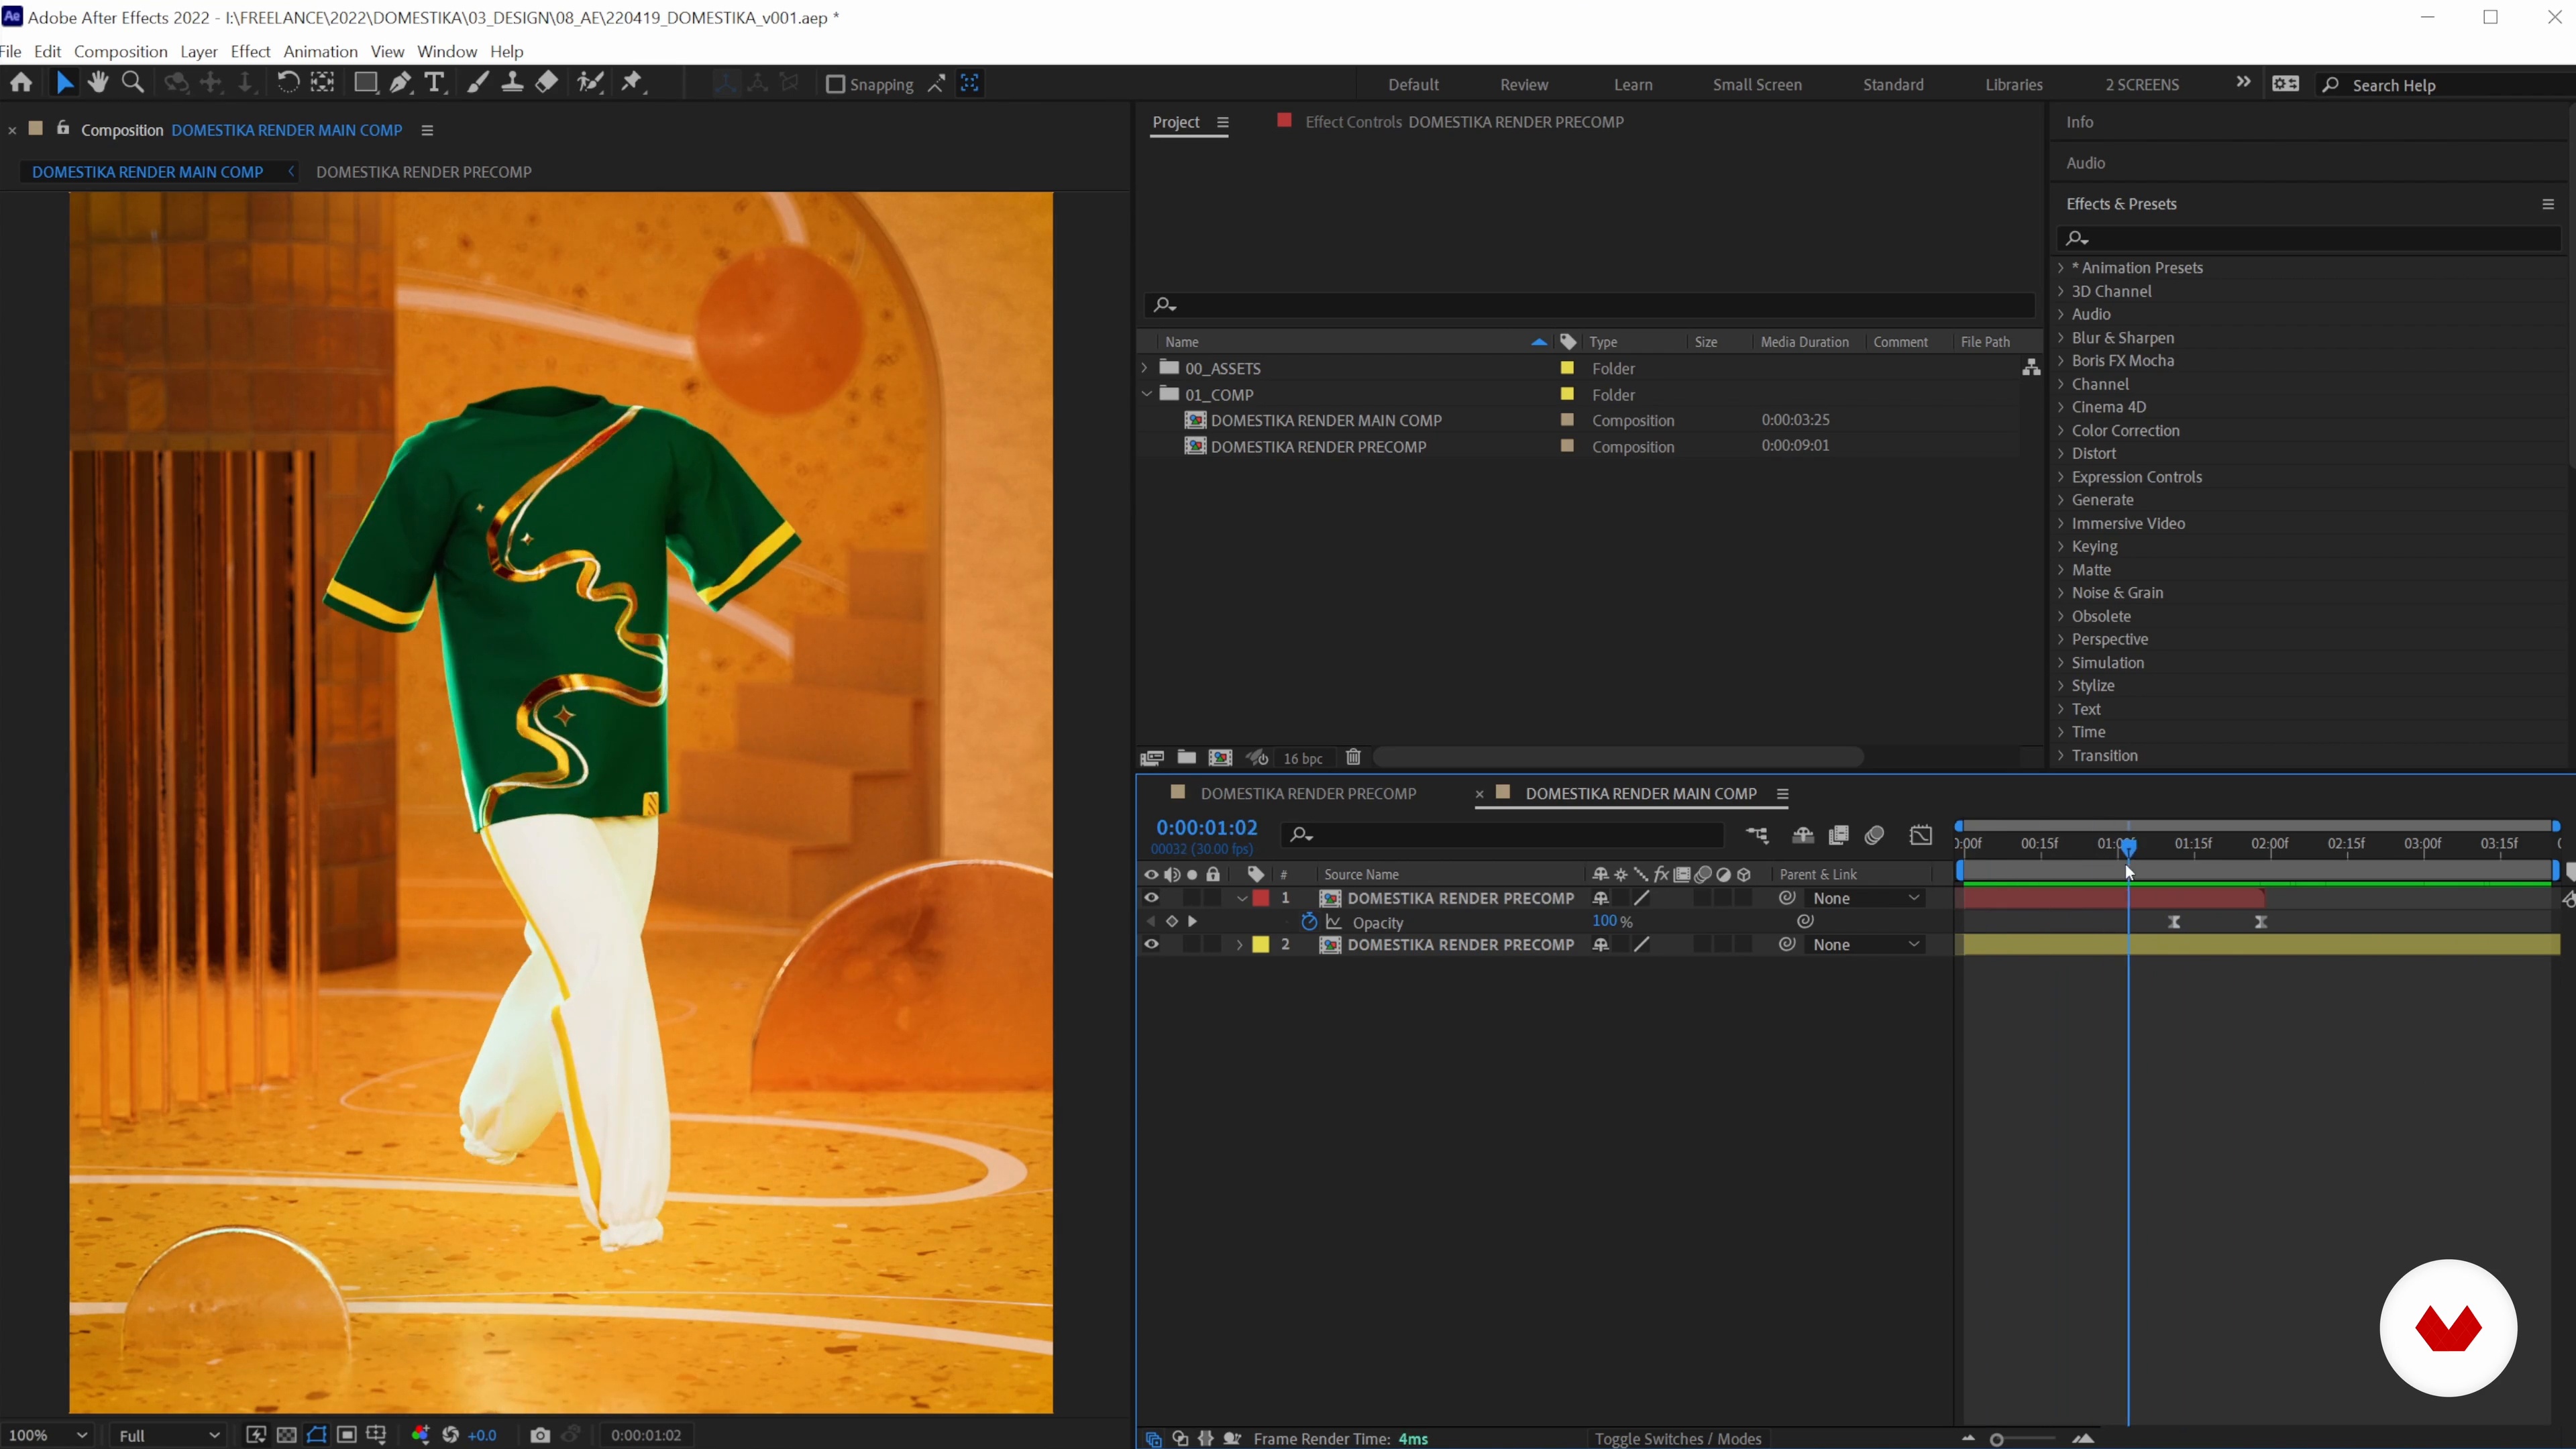Image resolution: width=2576 pixels, height=1449 pixels.
Task: Pick the Horizontal Type tool
Action: (x=435, y=83)
